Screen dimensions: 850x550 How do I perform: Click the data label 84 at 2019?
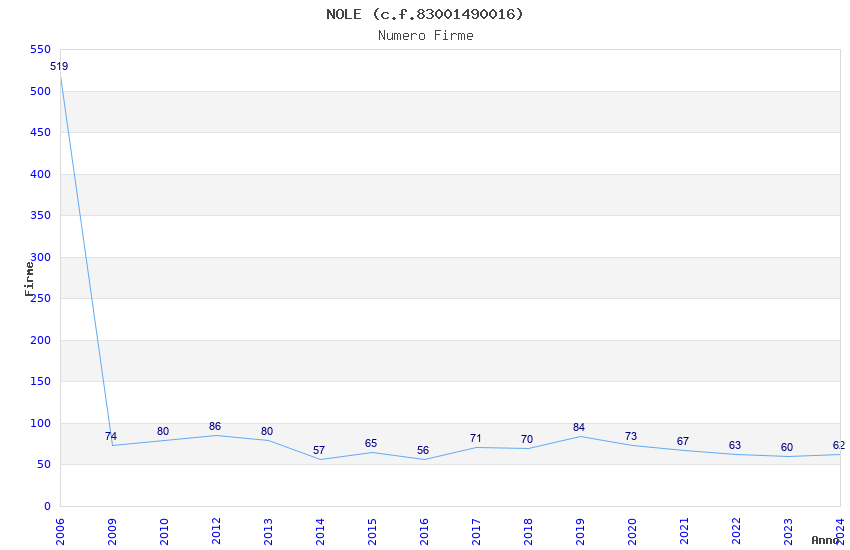coord(579,428)
